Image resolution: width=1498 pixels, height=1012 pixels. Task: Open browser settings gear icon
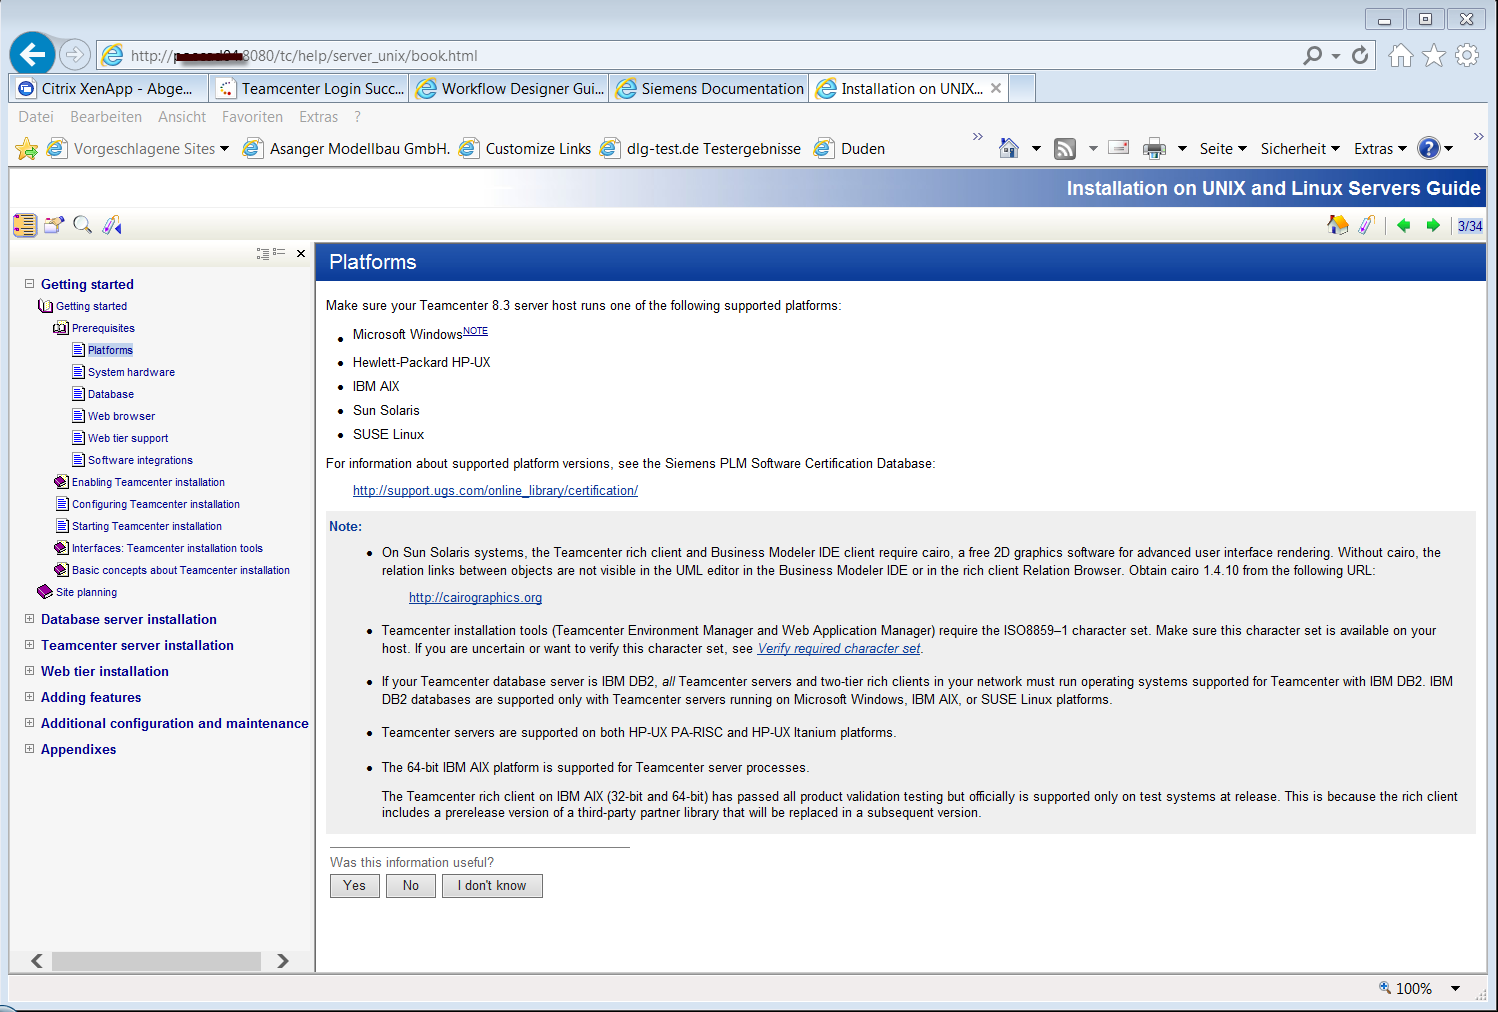[1467, 56]
